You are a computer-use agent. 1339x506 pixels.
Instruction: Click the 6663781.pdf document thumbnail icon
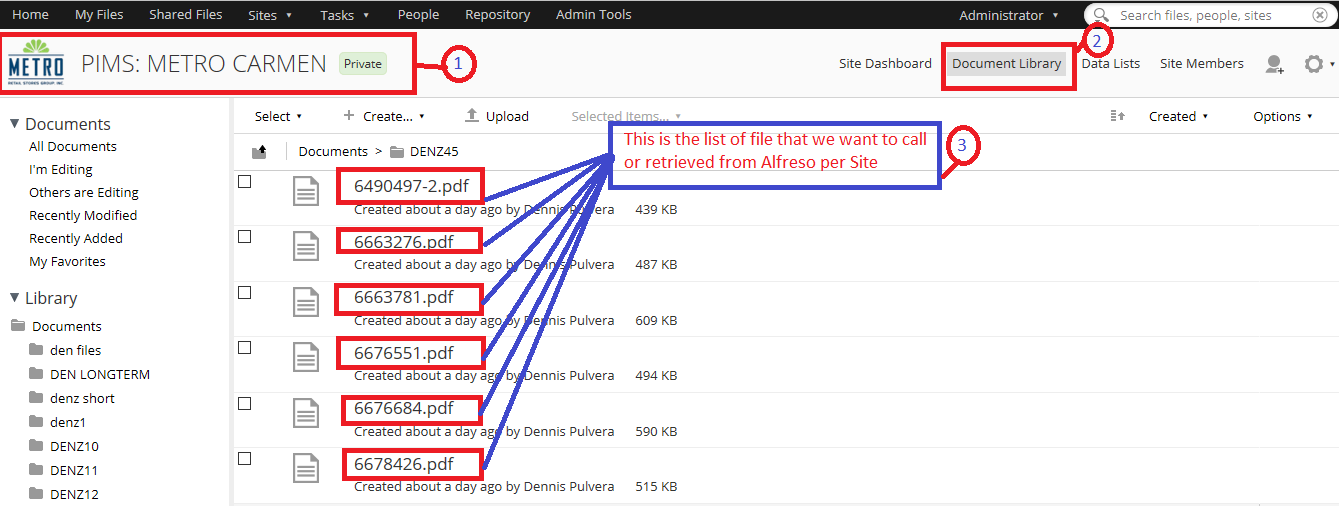point(306,302)
